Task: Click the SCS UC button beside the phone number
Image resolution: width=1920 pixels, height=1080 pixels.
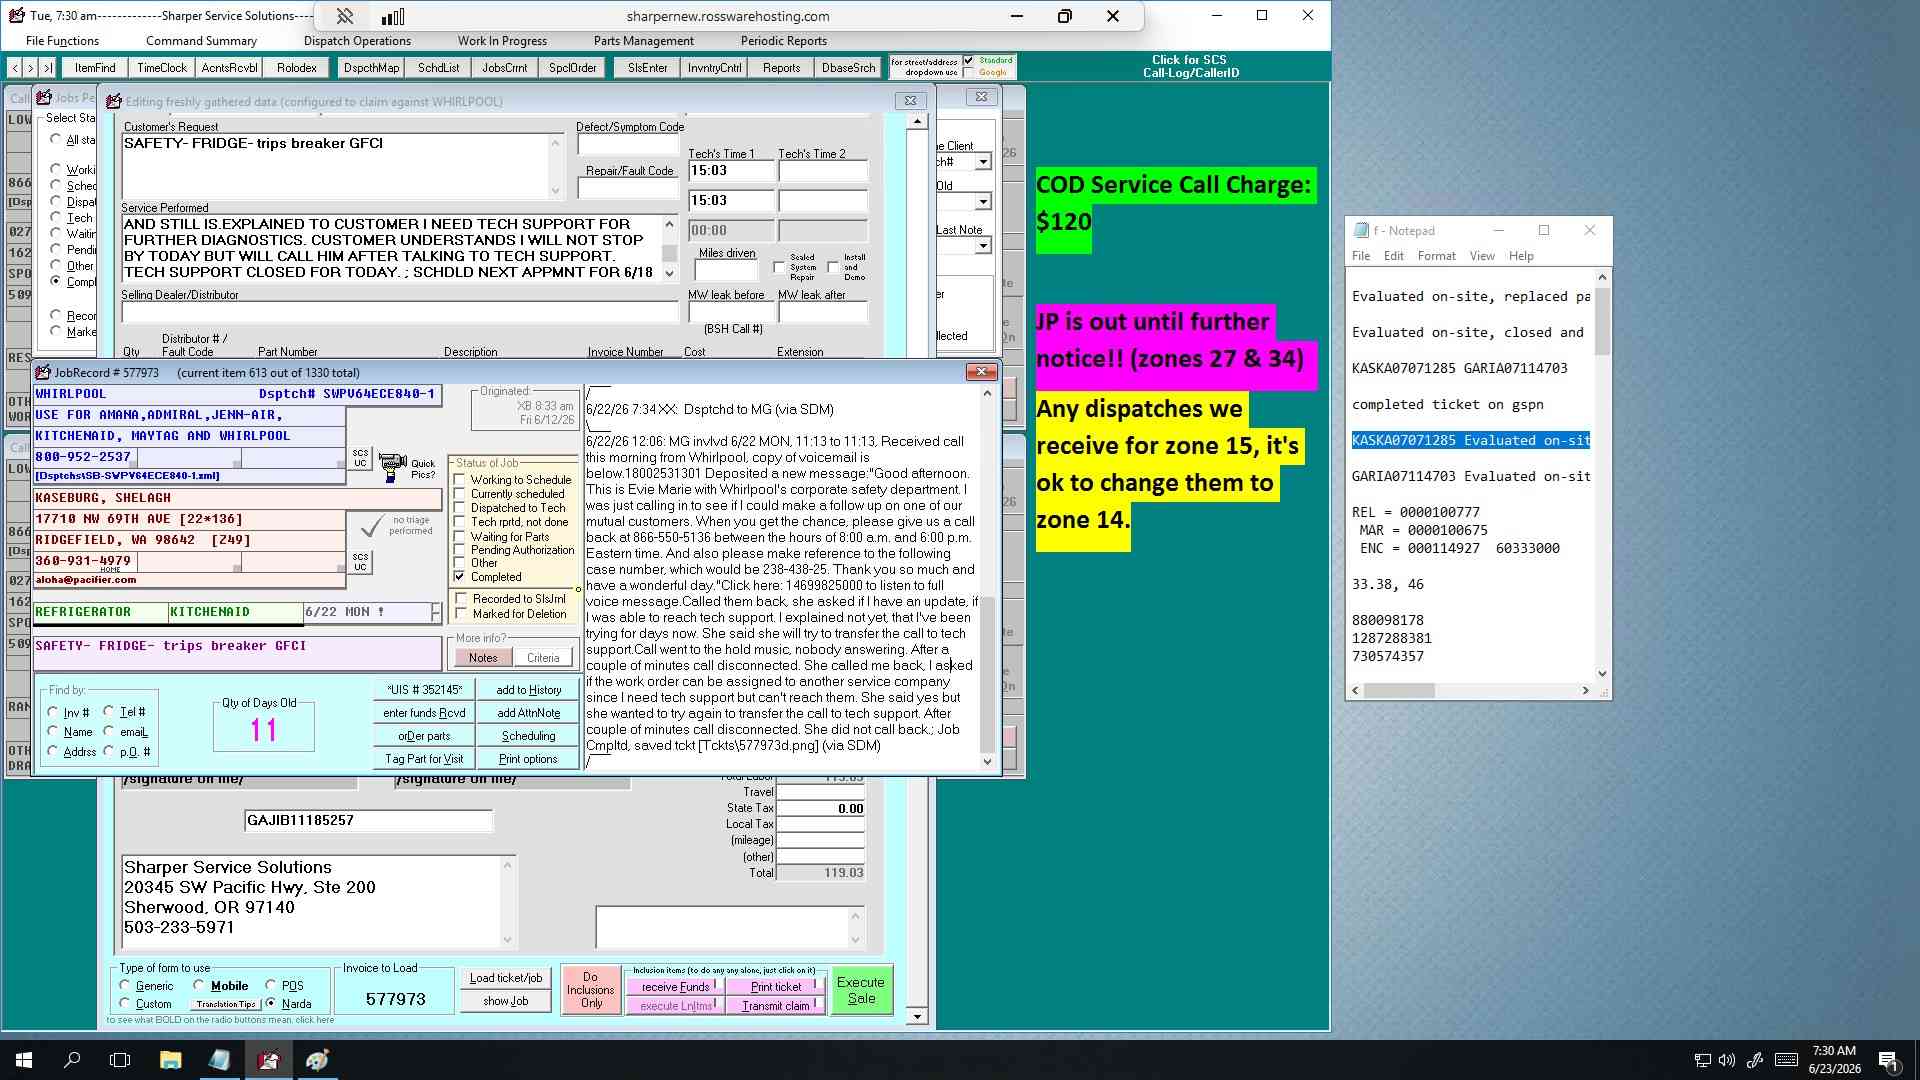Action: [x=360, y=562]
